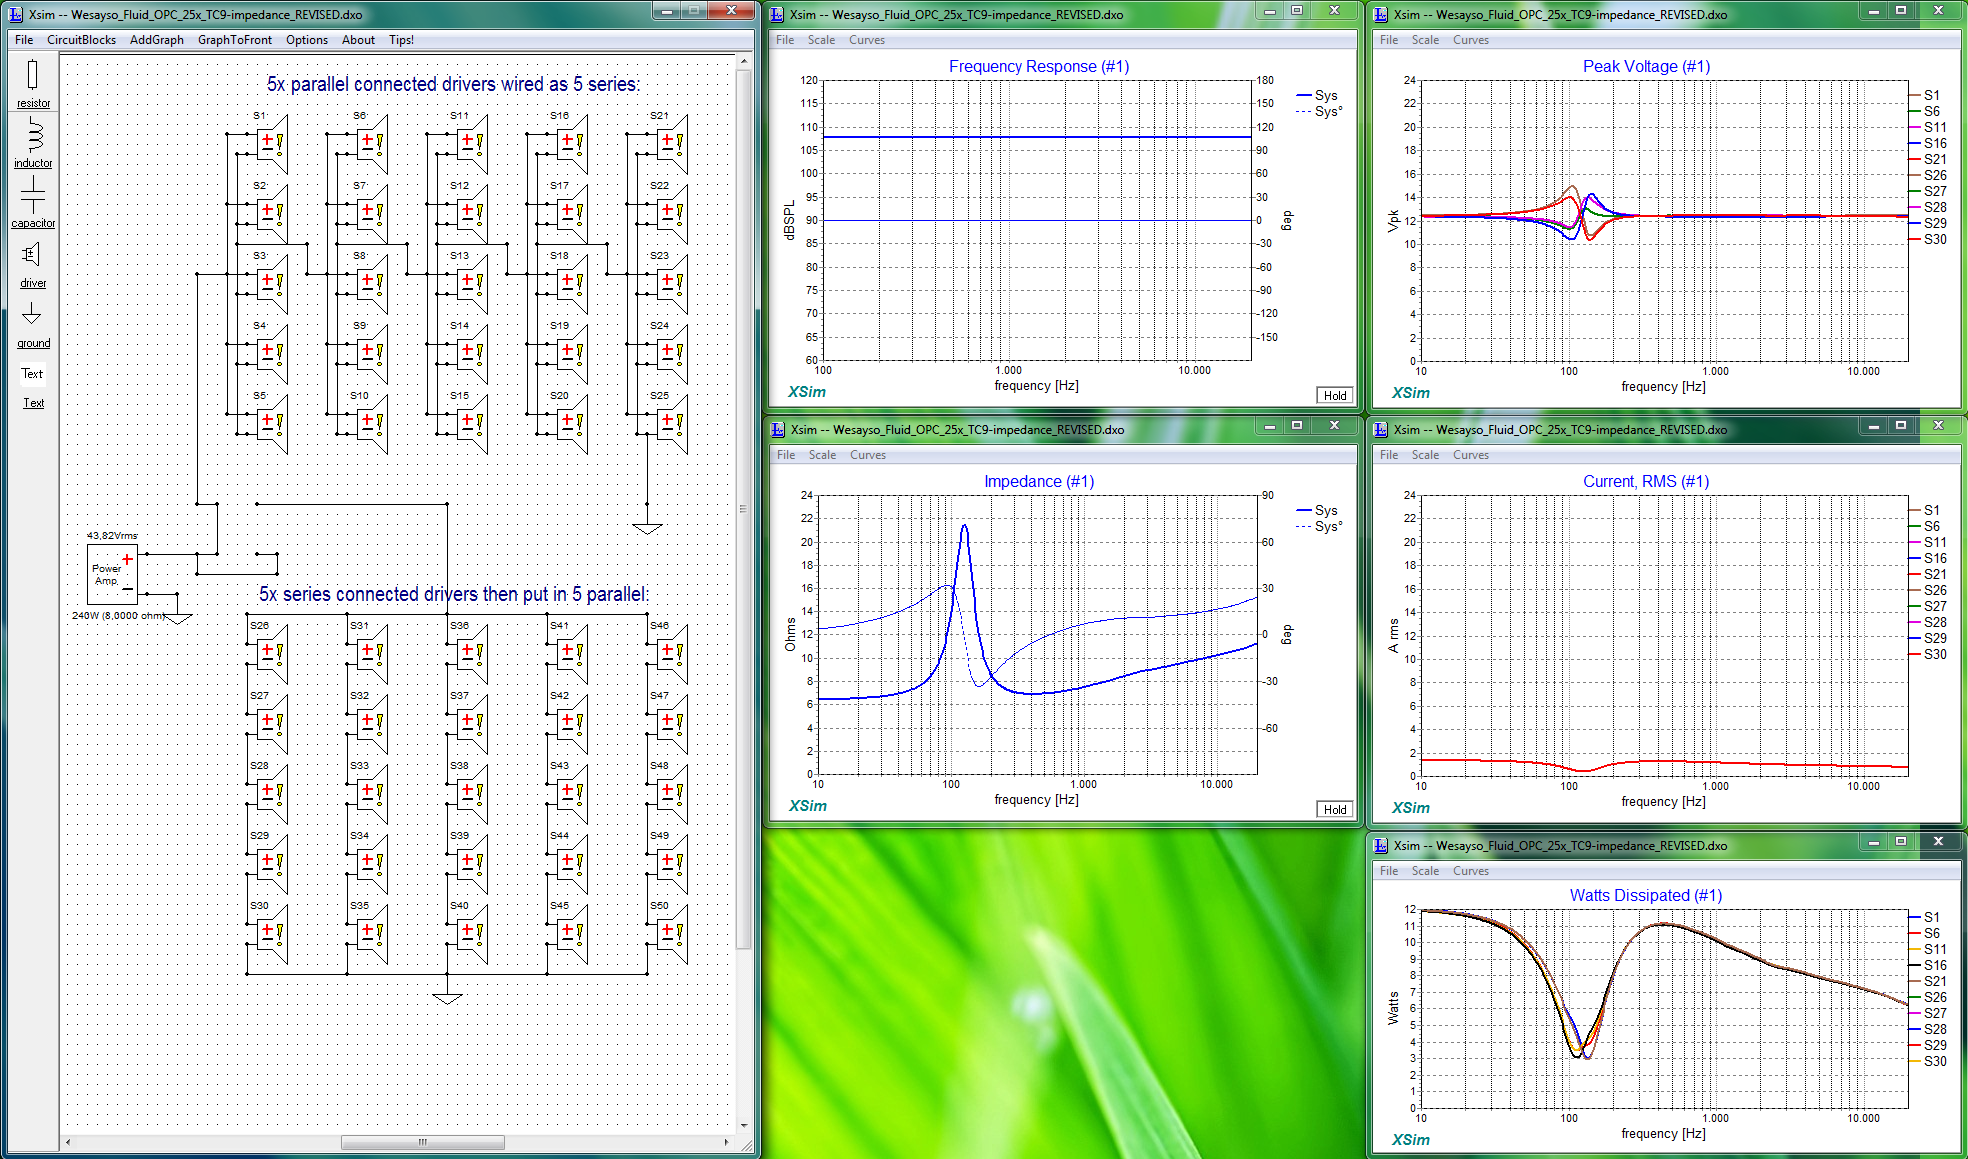1968x1159 pixels.
Task: Click the ground symbol under the S25 column
Action: click(647, 528)
